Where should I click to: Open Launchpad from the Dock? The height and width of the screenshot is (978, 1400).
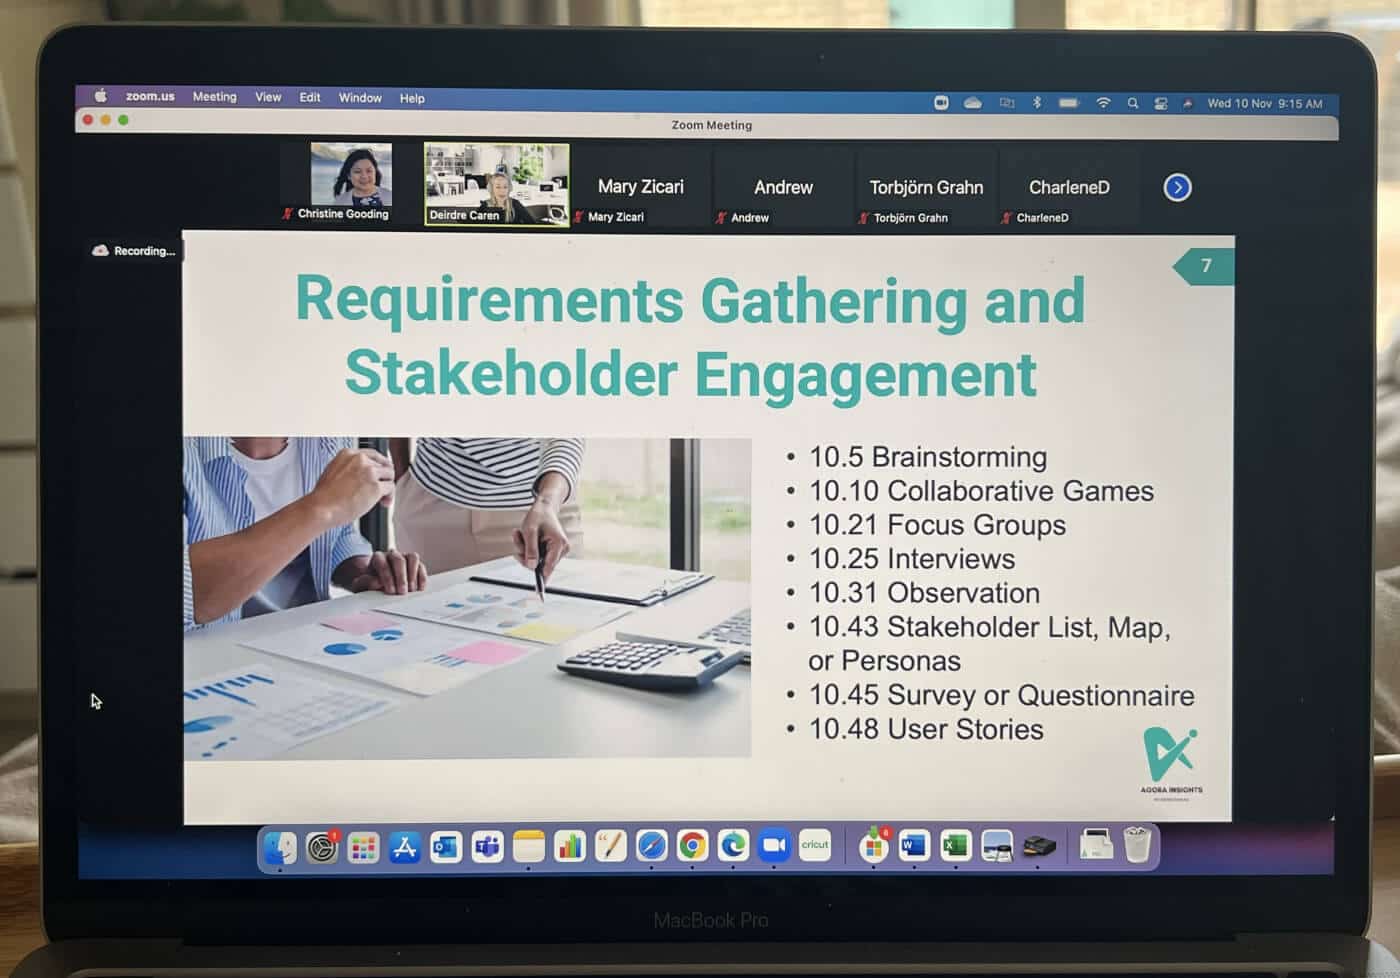point(363,848)
